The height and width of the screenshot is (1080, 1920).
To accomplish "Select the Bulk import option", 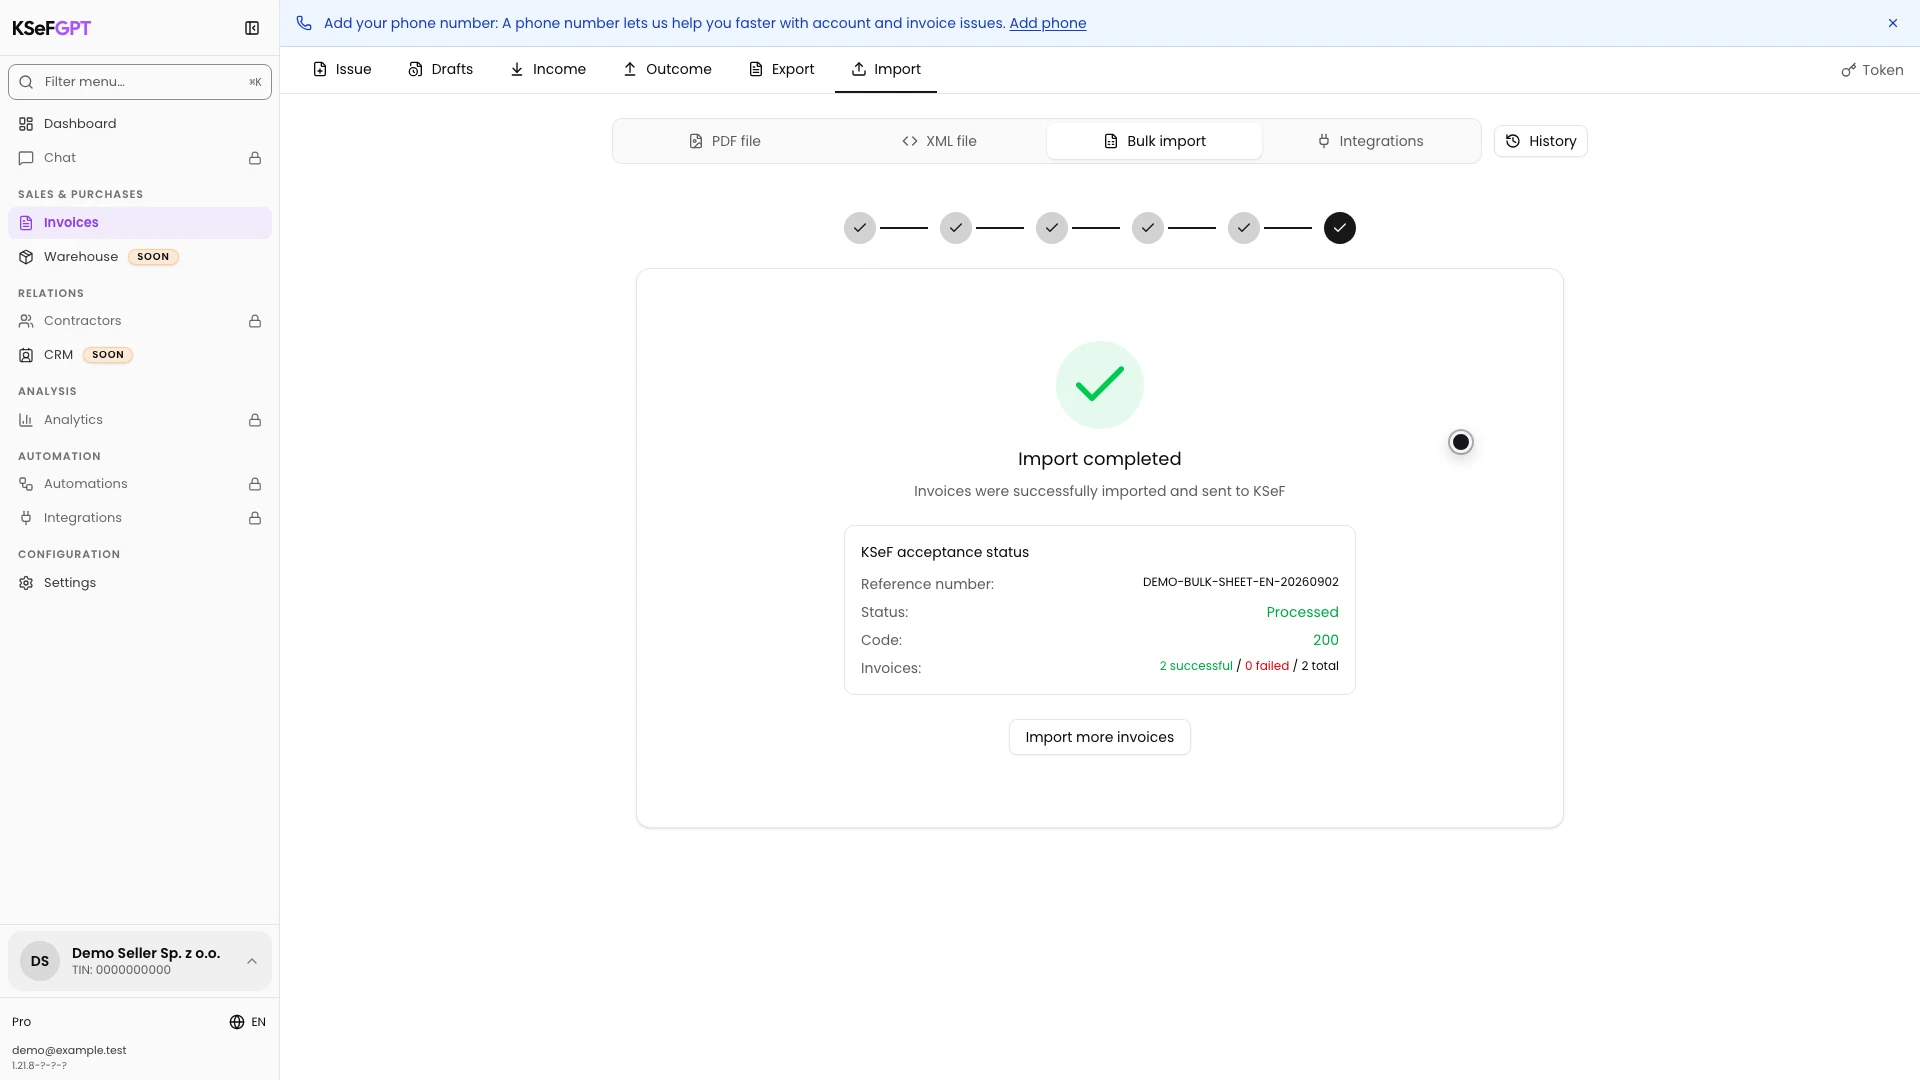I will click(1154, 141).
